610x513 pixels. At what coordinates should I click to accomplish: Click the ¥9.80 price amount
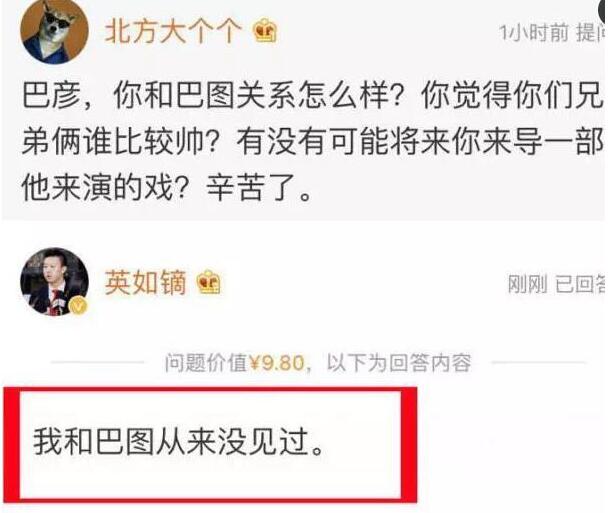(x=277, y=363)
